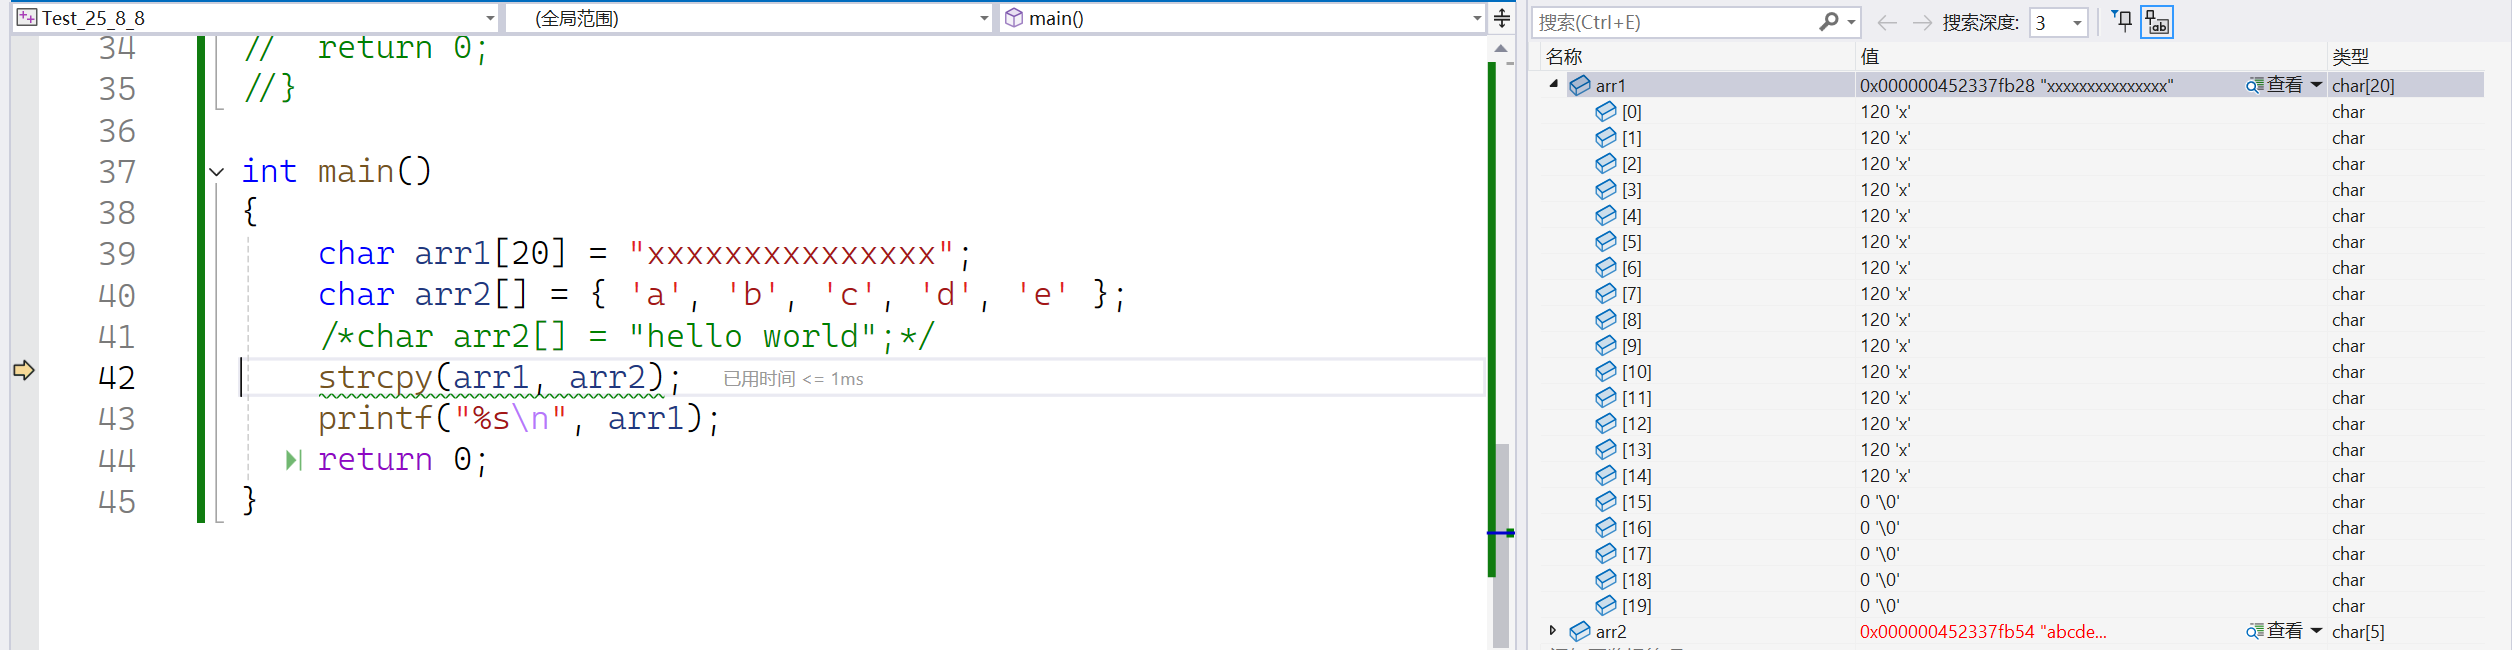The width and height of the screenshot is (2512, 650).
Task: Select the arr1 [5] element row
Action: click(x=2012, y=242)
